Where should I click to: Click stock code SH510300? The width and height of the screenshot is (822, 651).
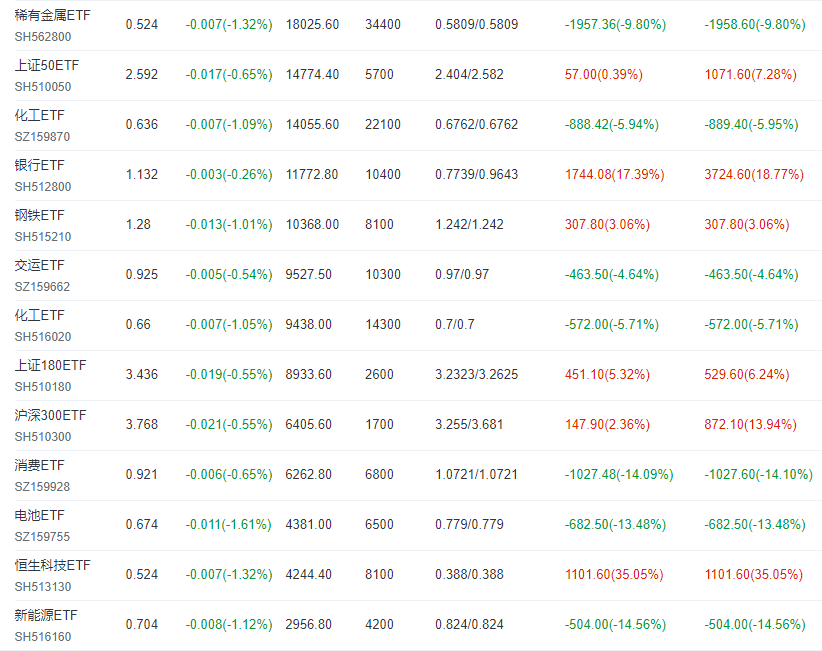tap(43, 437)
